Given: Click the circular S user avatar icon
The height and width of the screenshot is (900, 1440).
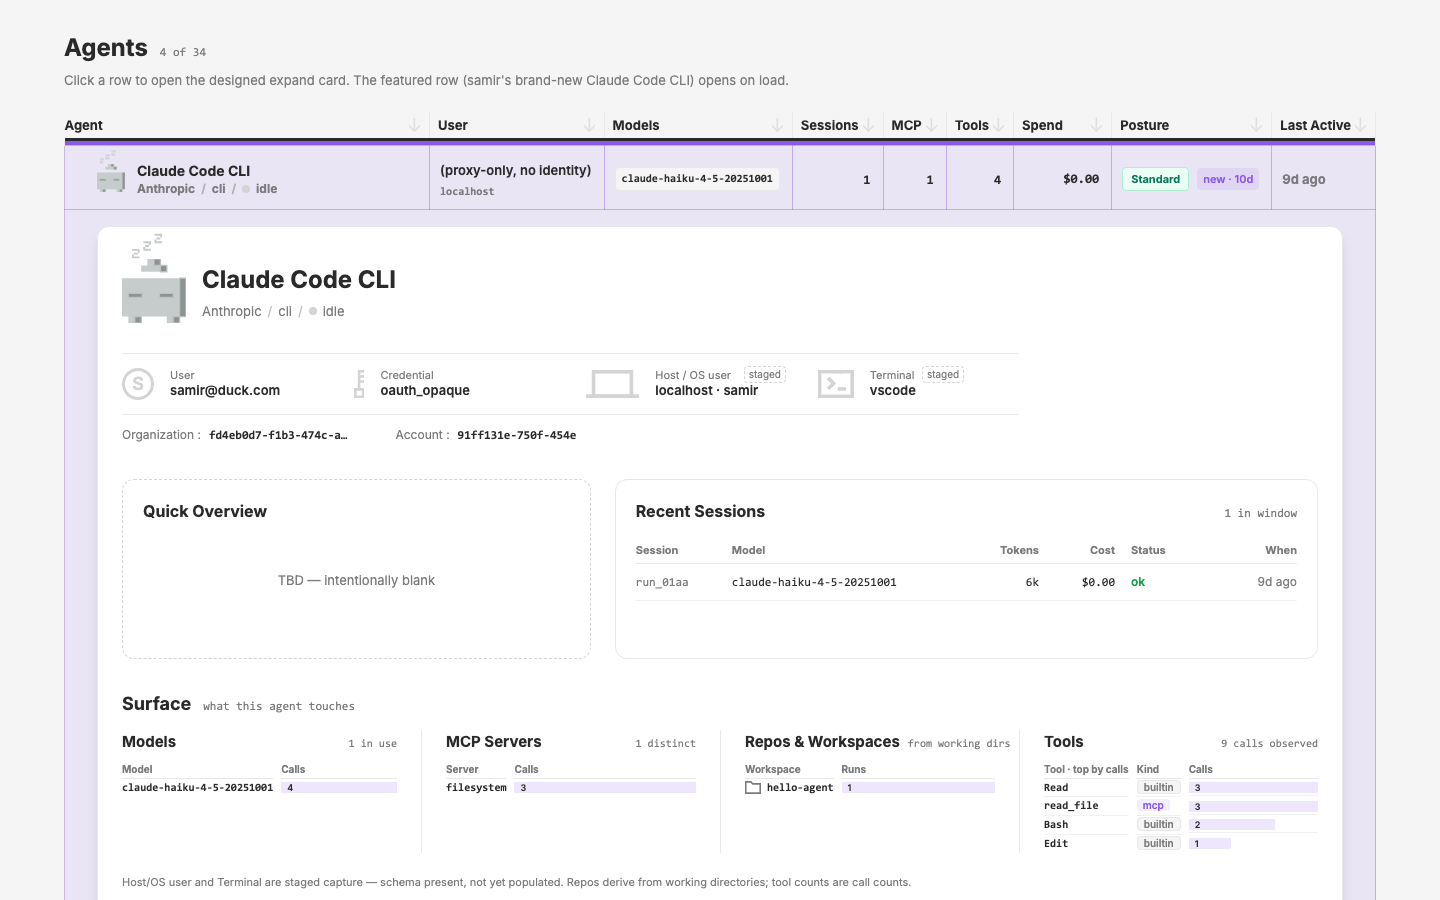Looking at the screenshot, I should click(138, 384).
